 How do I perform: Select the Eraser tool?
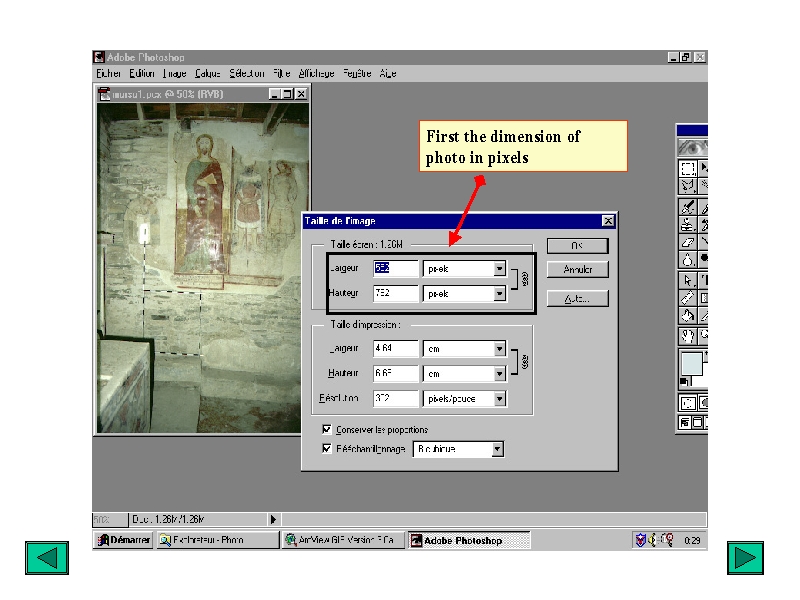(x=687, y=241)
